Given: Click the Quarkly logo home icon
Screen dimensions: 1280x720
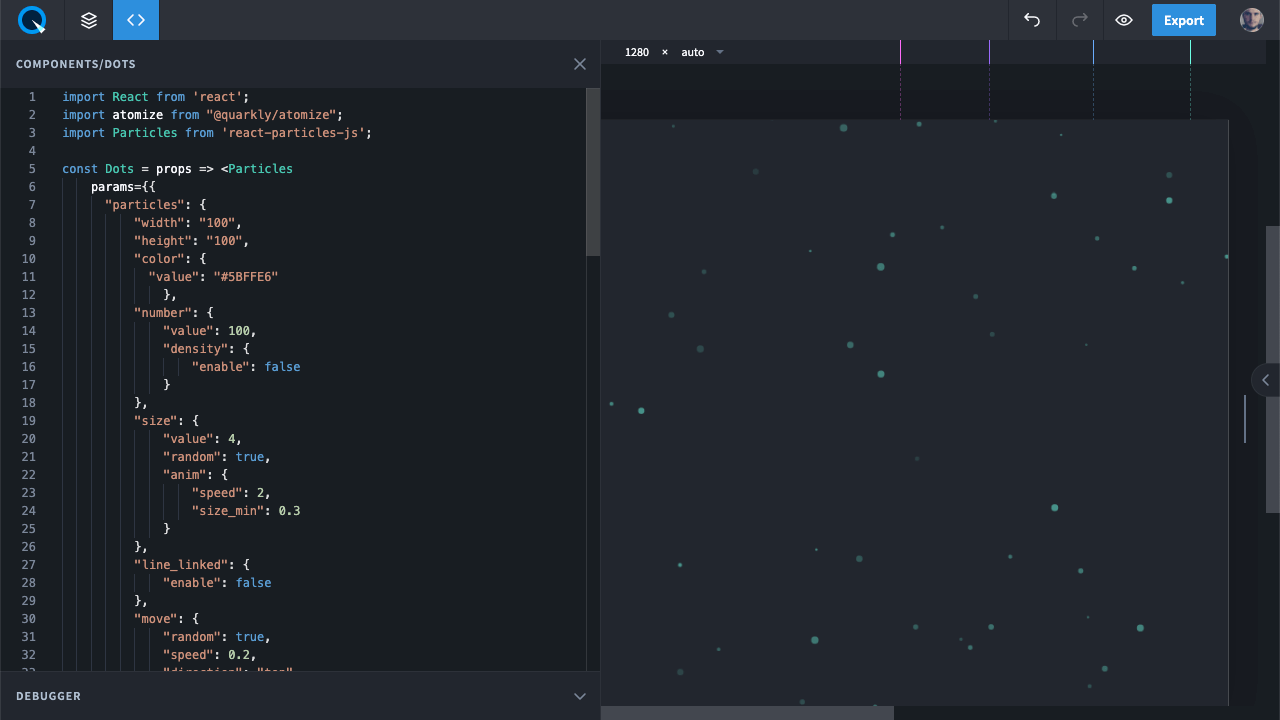Looking at the screenshot, I should click(x=32, y=20).
